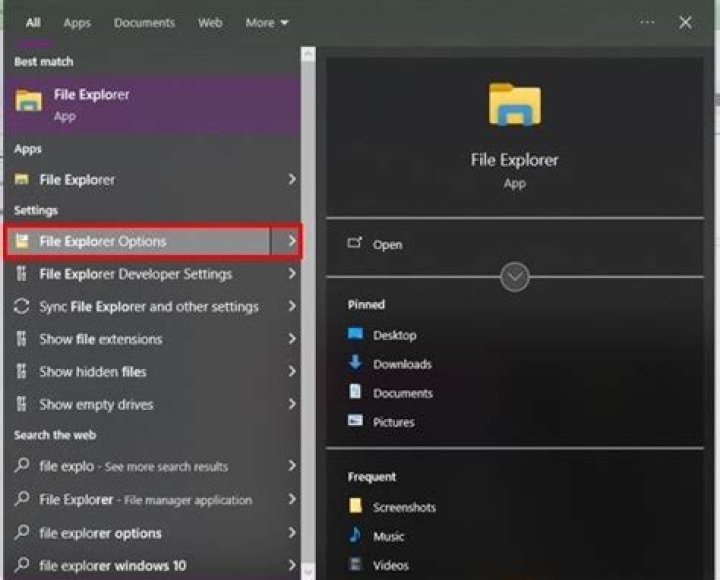
Task: Select the All search tab
Action: click(33, 23)
